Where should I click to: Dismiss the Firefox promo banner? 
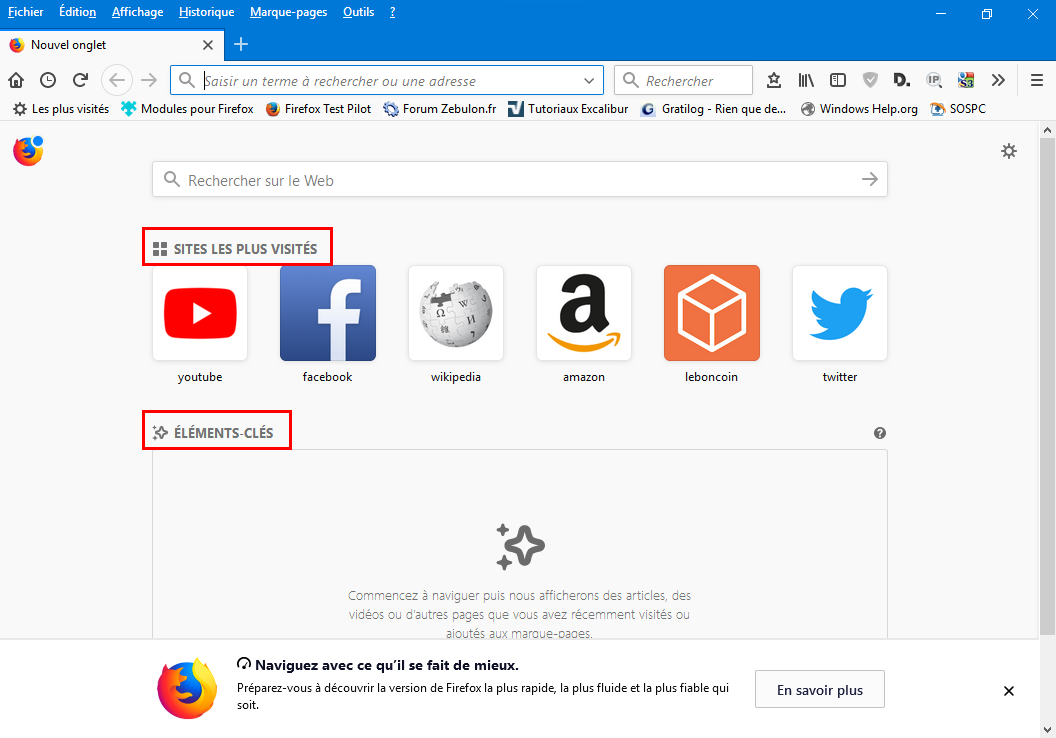pyautogui.click(x=1008, y=691)
